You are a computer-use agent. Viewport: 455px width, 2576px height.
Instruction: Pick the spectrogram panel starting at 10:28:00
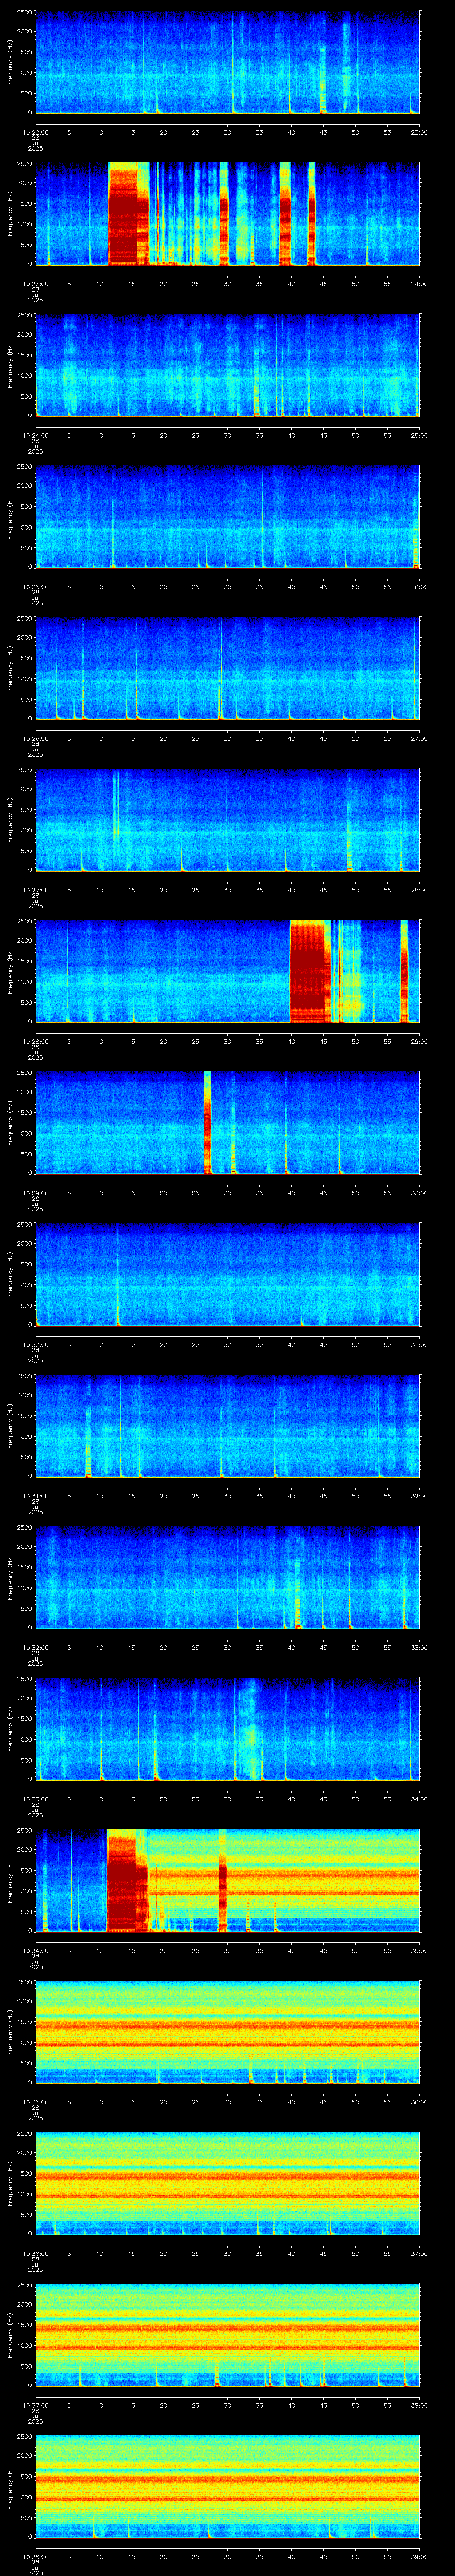tap(228, 972)
